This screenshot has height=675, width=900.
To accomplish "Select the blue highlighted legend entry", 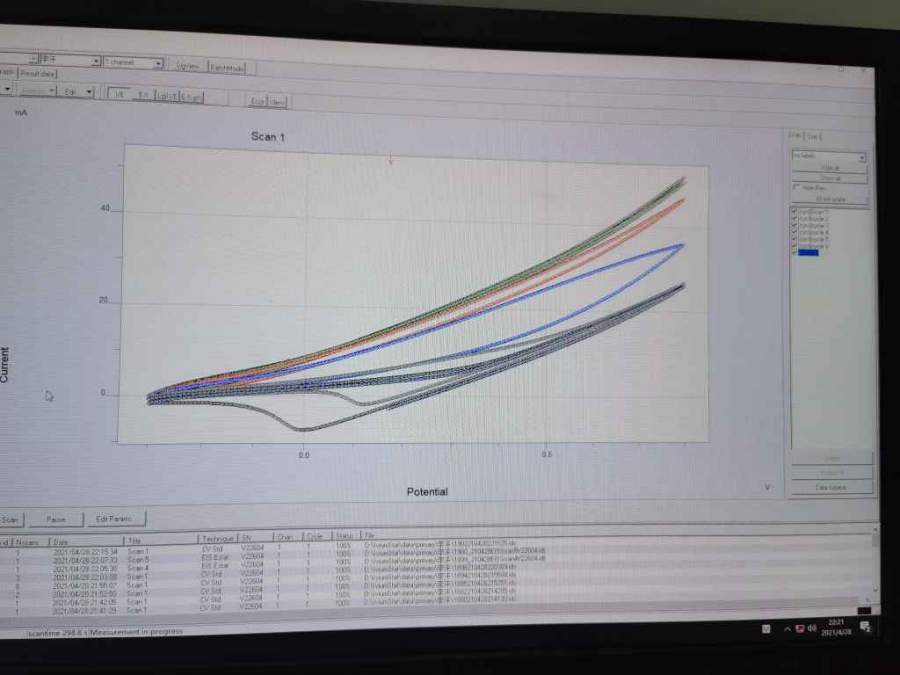I will pyautogui.click(x=808, y=253).
